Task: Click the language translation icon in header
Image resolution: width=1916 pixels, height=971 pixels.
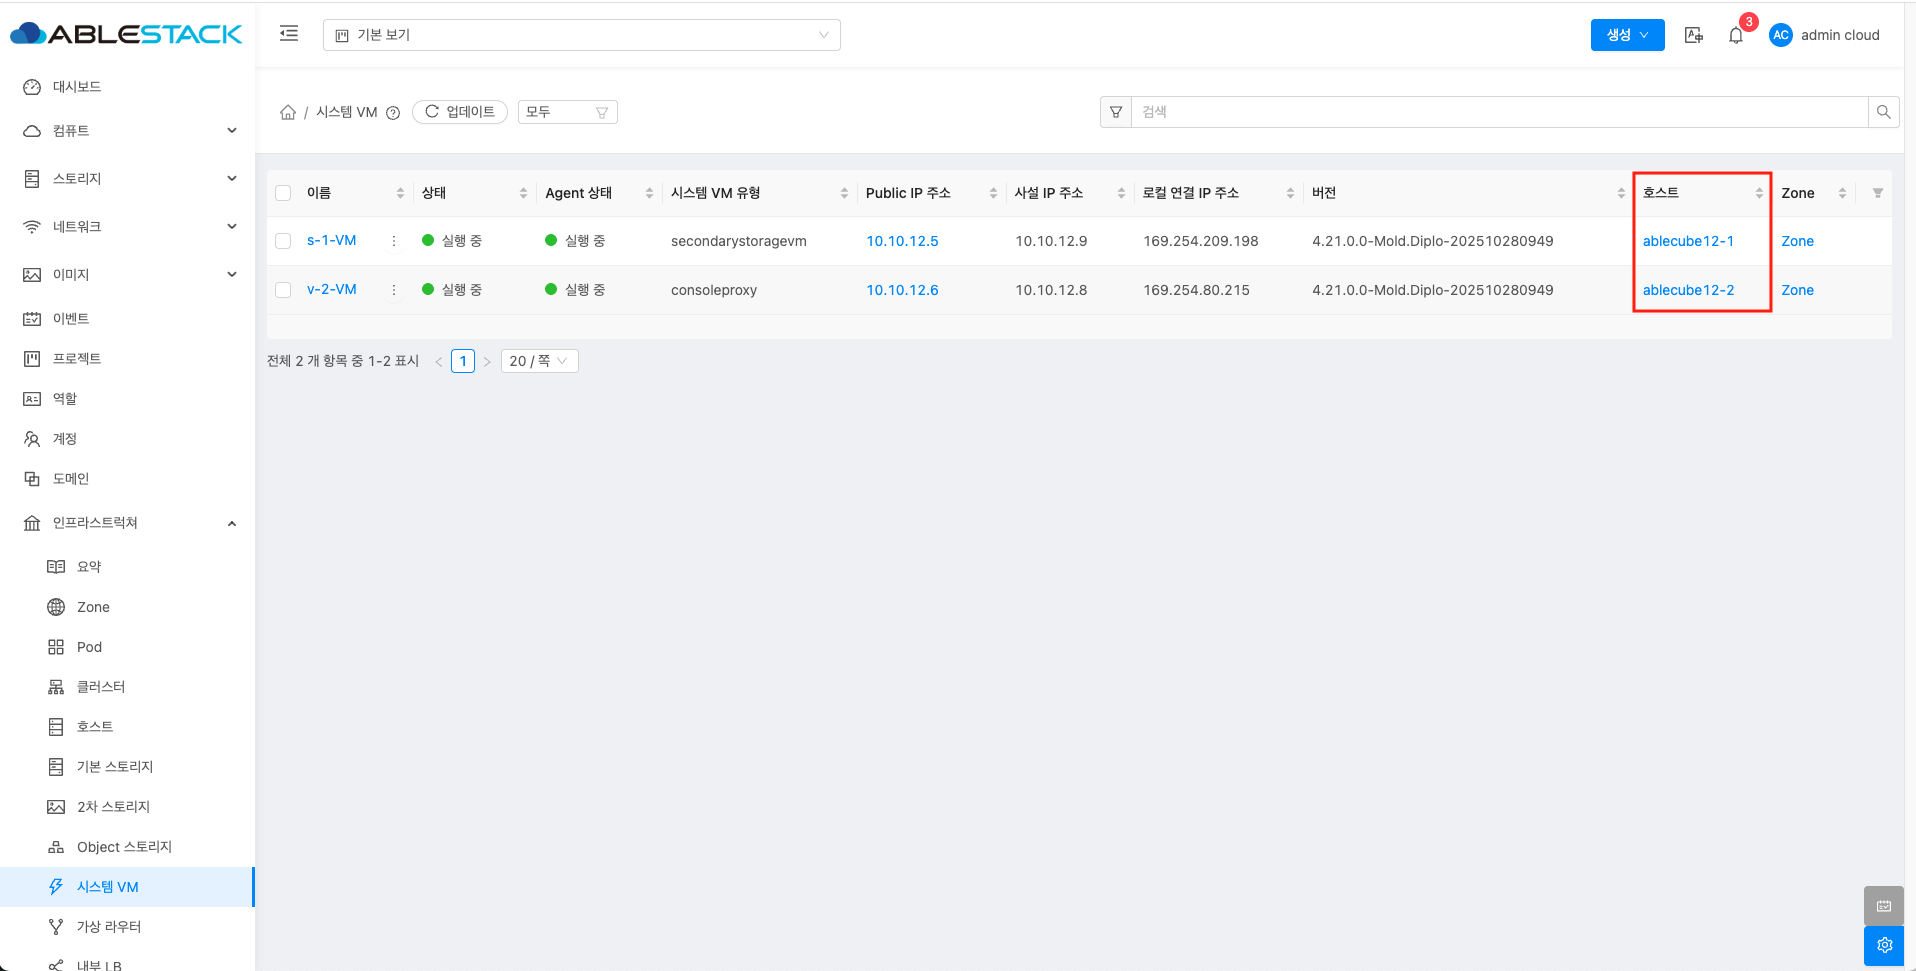Action: 1693,35
